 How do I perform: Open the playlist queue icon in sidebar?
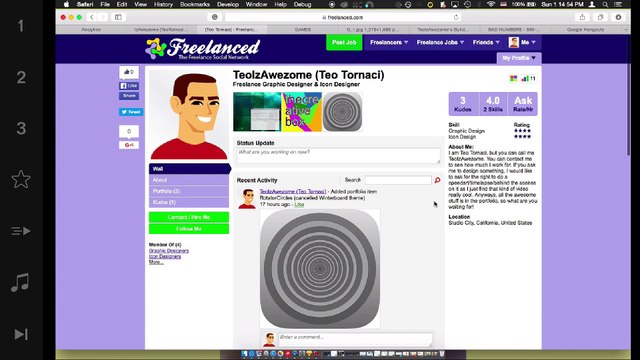(21, 231)
